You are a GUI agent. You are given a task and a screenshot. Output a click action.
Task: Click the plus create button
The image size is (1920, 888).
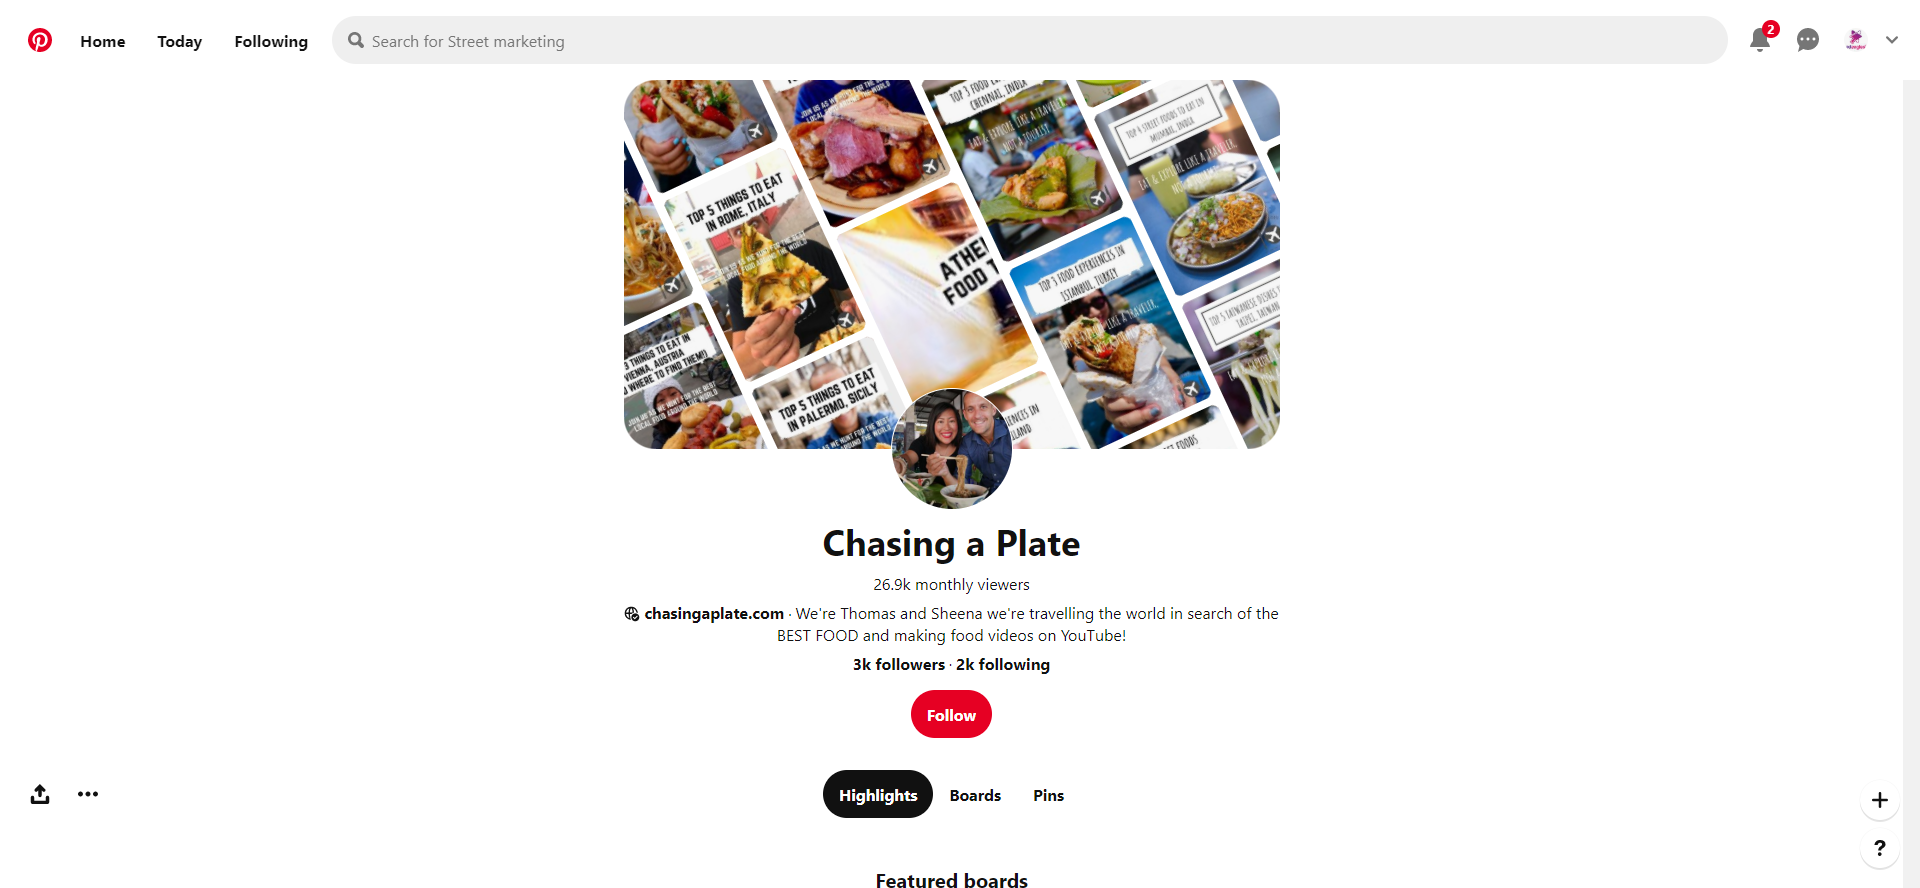(1880, 800)
